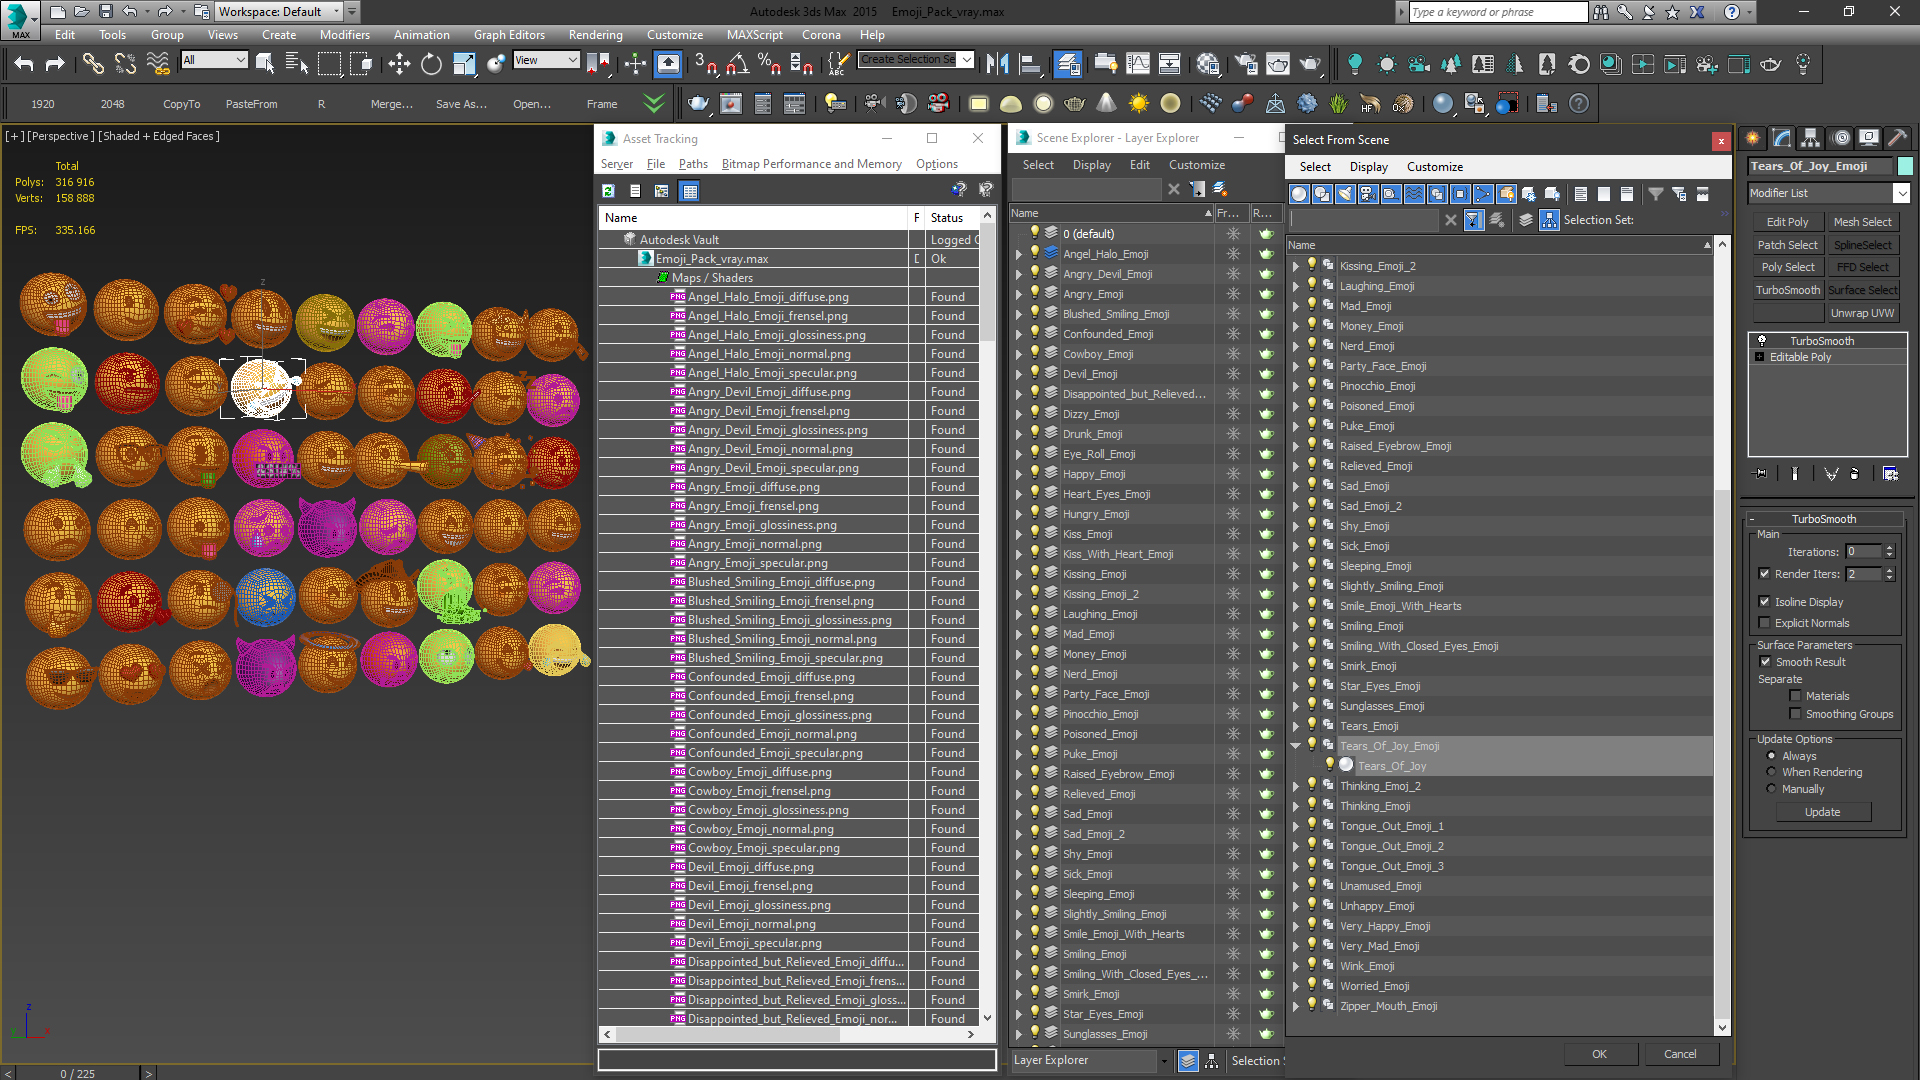Viewport: 1920px width, 1080px height.
Task: Click the Unwrap UVW modifier button
Action: pos(1862,313)
